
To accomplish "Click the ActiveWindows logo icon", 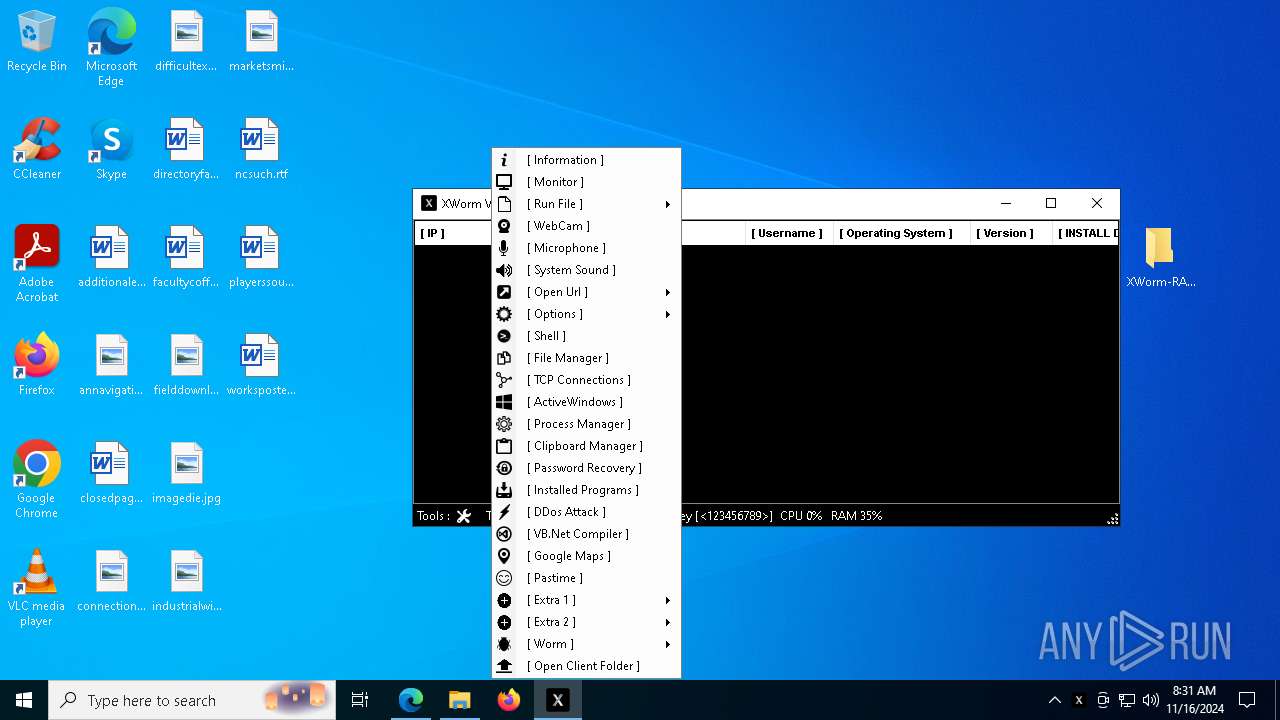I will (x=504, y=402).
